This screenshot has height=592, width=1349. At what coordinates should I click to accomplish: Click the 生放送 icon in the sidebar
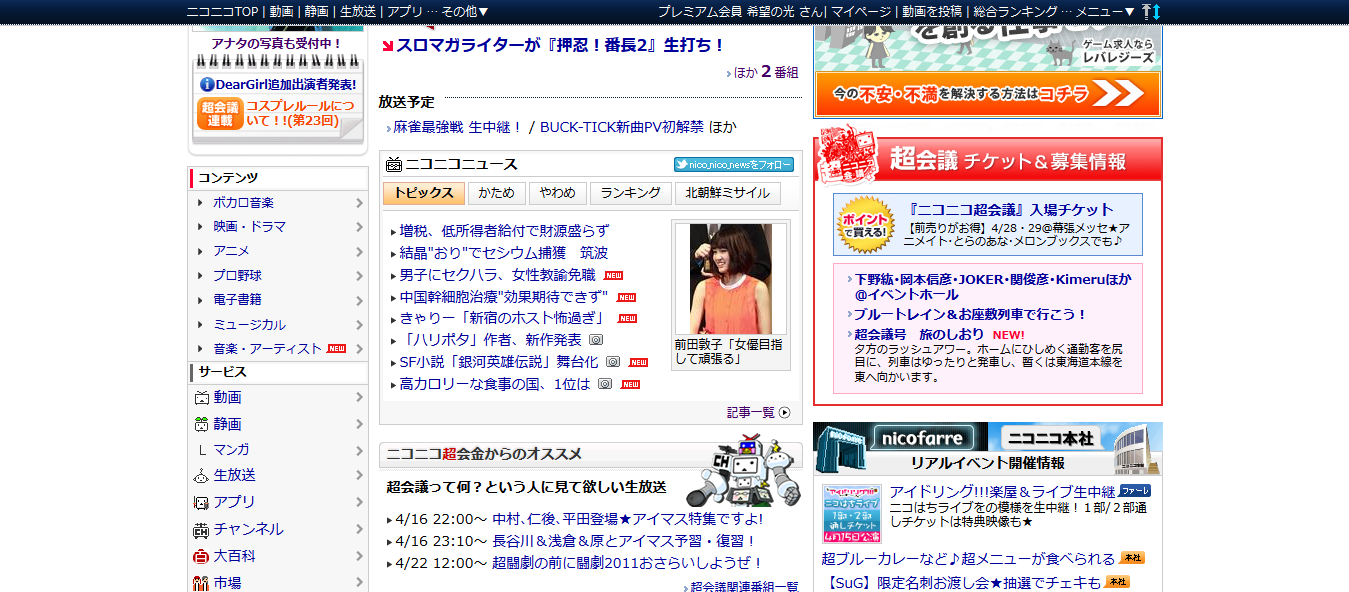200,476
